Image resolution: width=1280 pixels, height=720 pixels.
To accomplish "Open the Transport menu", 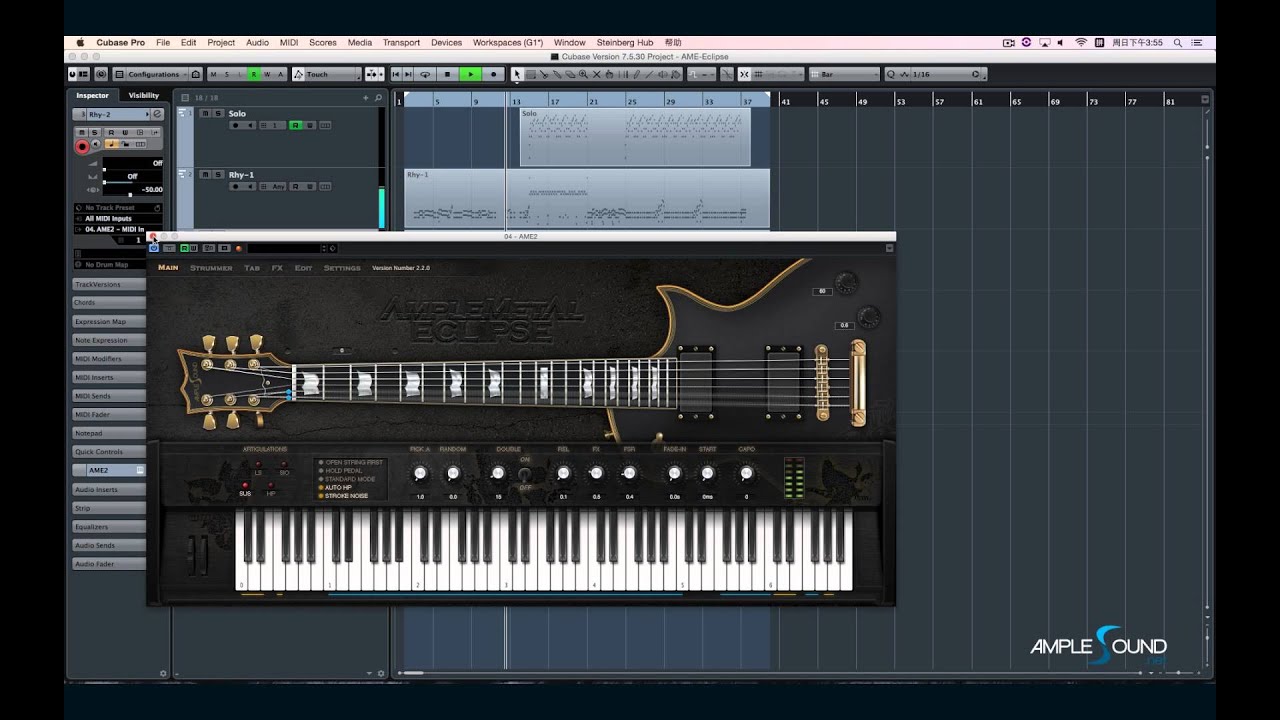I will pyautogui.click(x=401, y=42).
